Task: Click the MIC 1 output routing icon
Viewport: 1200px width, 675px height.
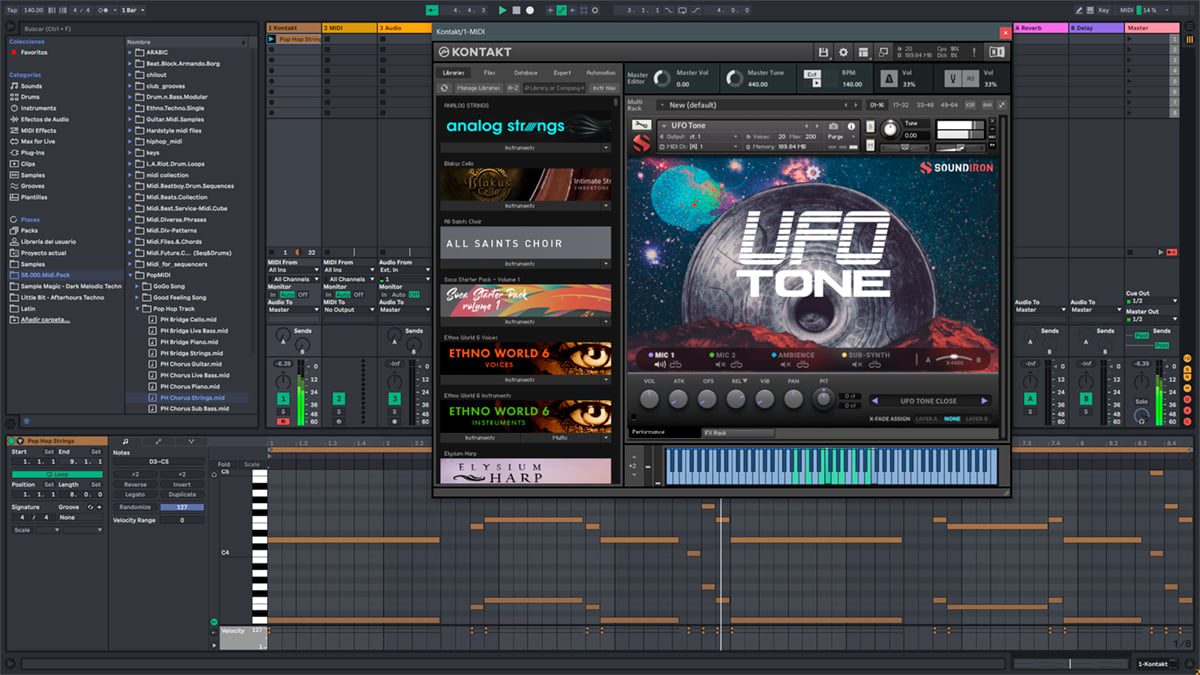Action: pyautogui.click(x=676, y=365)
